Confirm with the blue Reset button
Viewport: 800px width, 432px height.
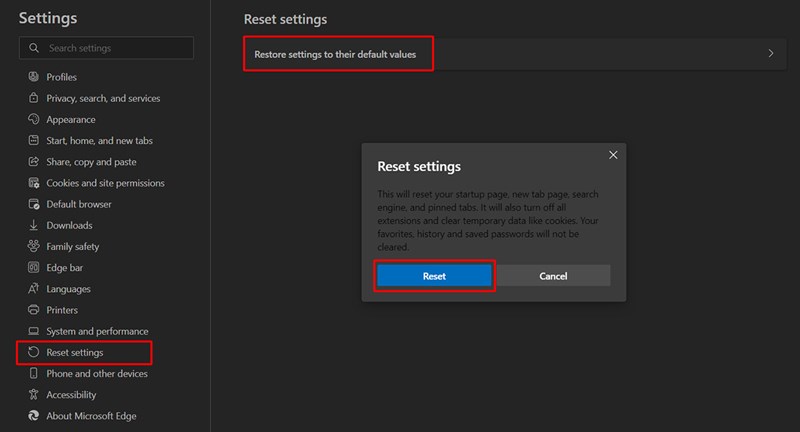click(x=434, y=276)
